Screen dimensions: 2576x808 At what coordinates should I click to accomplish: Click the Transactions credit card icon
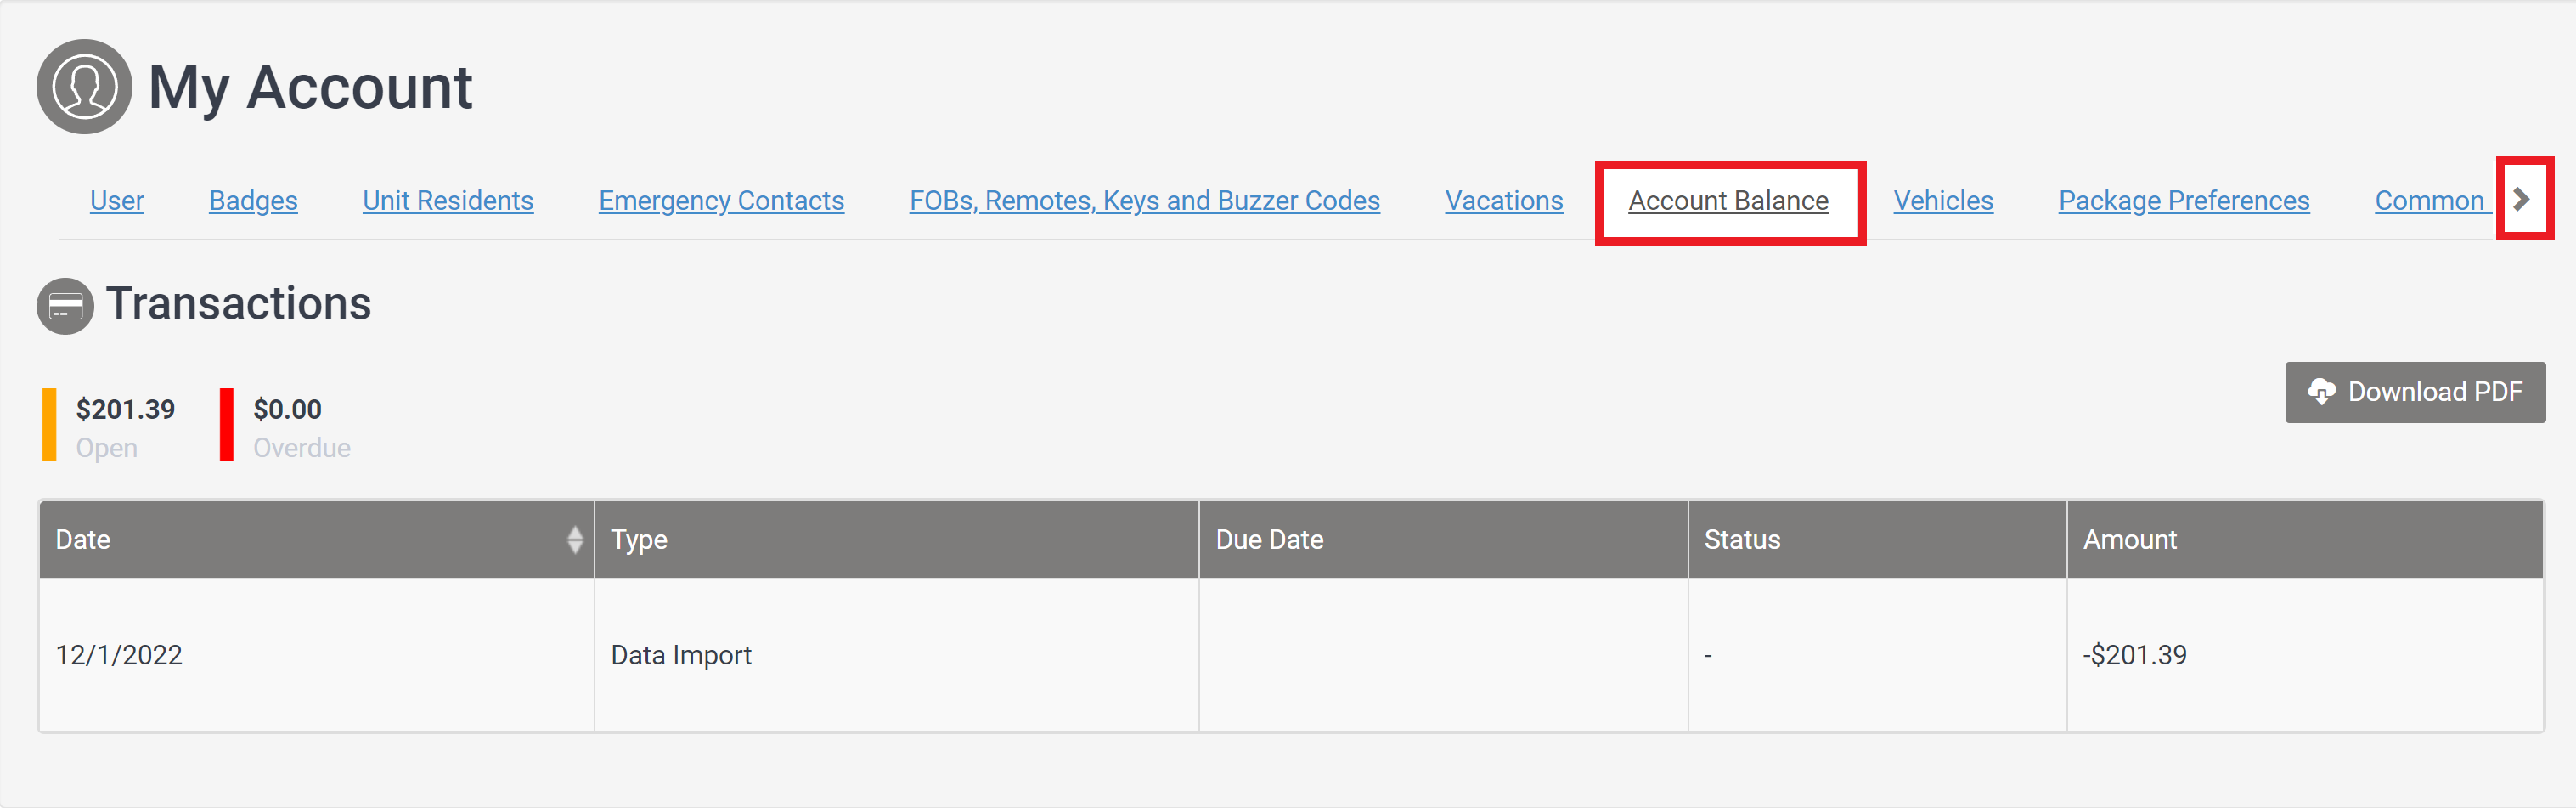click(x=65, y=306)
